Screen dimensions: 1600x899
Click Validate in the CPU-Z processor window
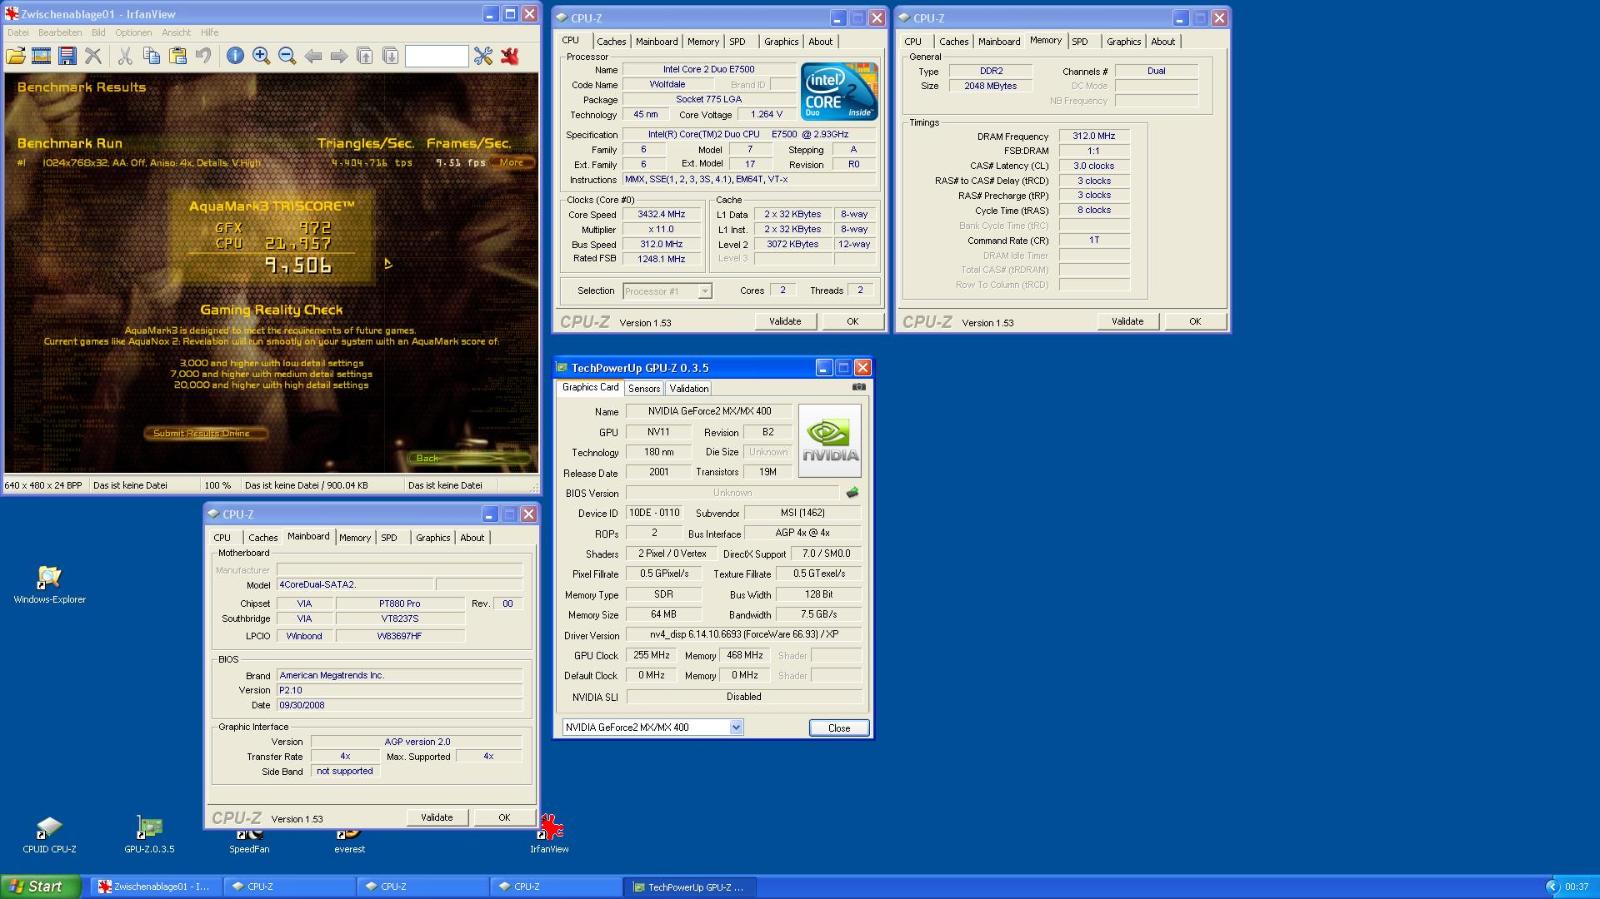coord(785,321)
